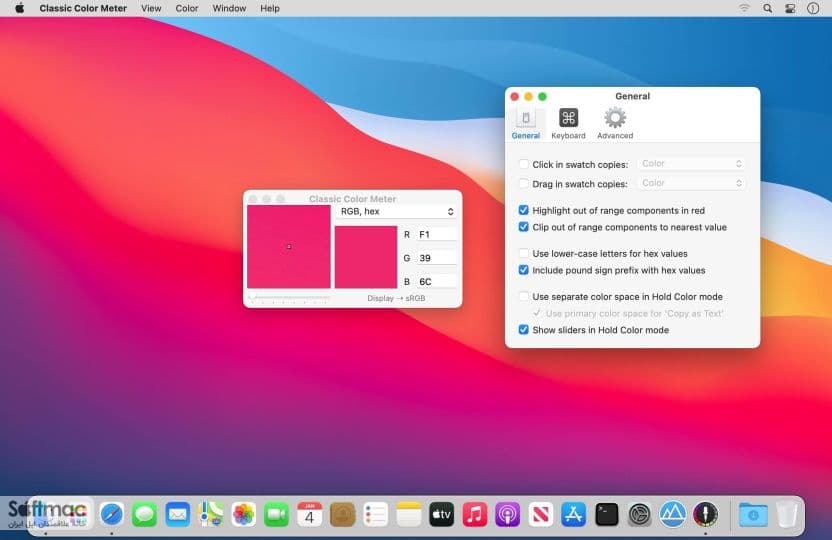The width and height of the screenshot is (832, 540).
Task: Select the General preferences pane icon
Action: pyautogui.click(x=525, y=123)
